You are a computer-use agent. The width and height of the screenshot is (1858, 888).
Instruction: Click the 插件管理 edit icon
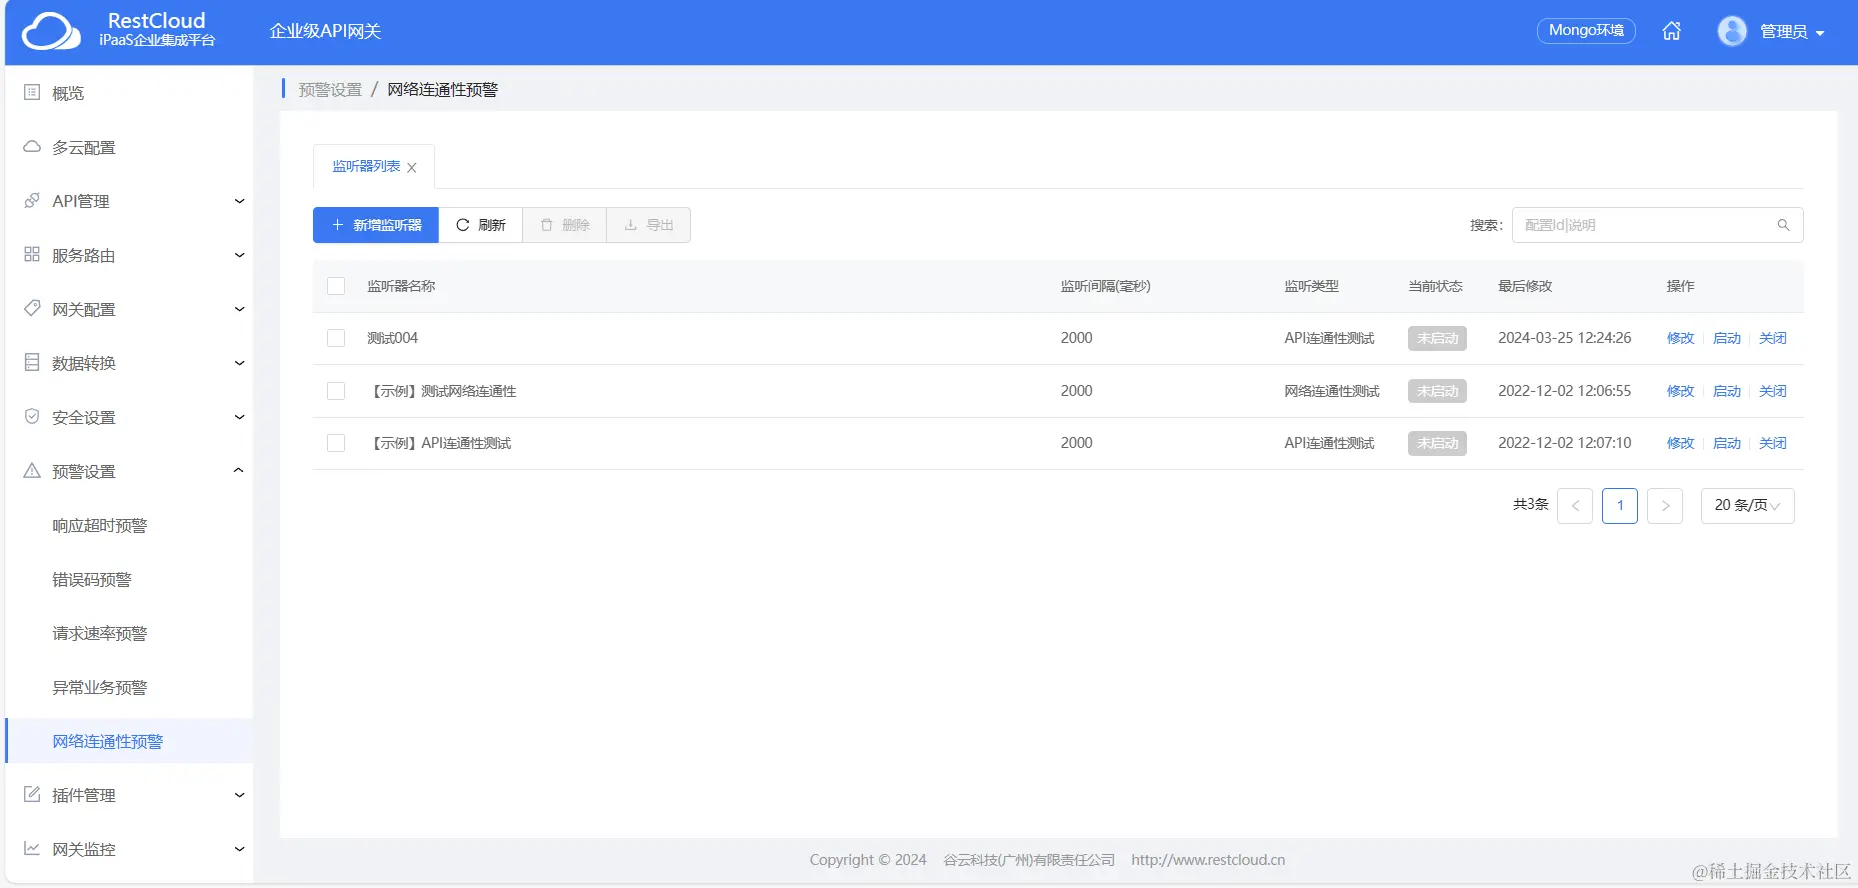pos(32,795)
